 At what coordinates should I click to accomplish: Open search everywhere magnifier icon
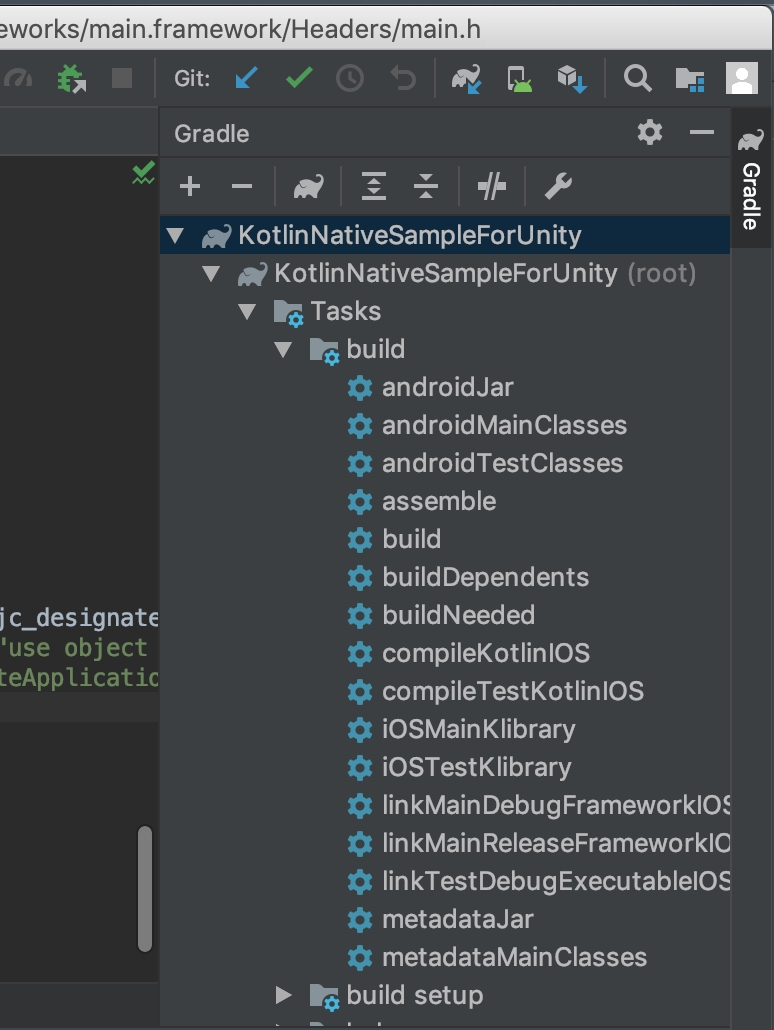[x=637, y=79]
